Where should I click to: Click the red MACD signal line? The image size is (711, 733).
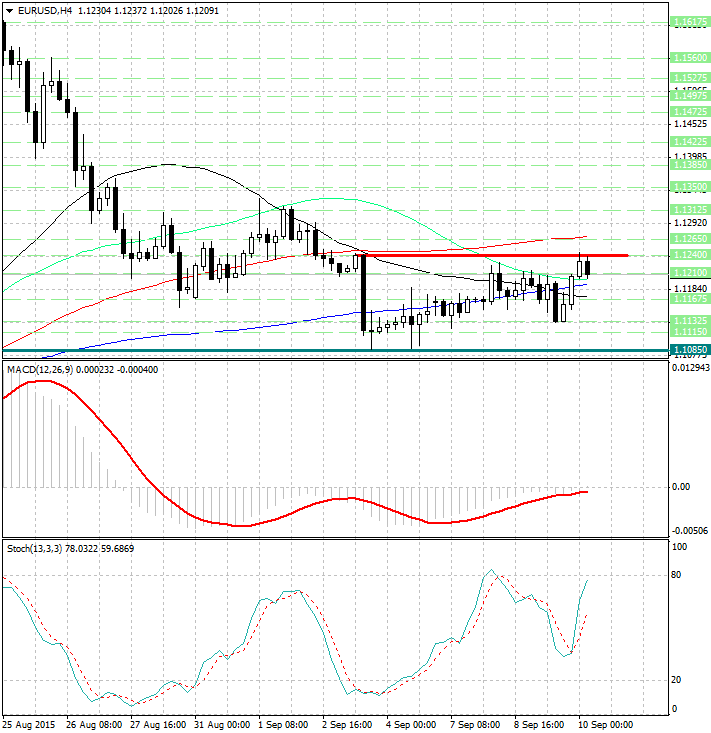click(x=295, y=512)
